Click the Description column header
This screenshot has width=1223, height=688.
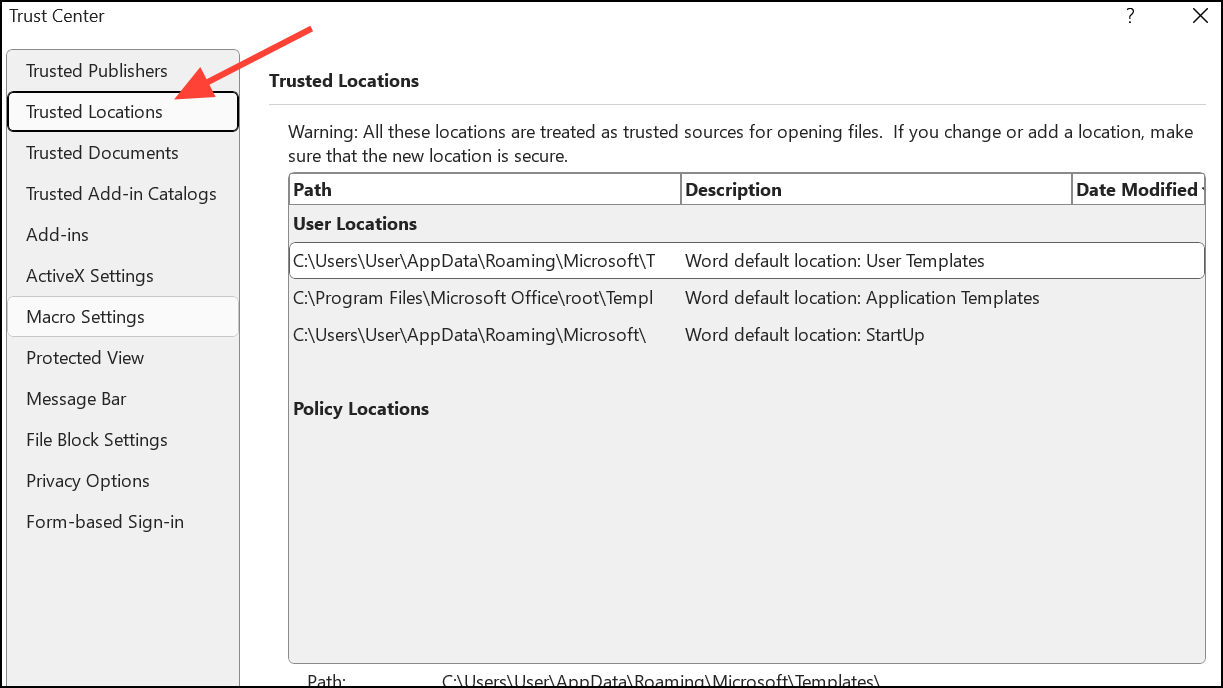click(x=875, y=189)
